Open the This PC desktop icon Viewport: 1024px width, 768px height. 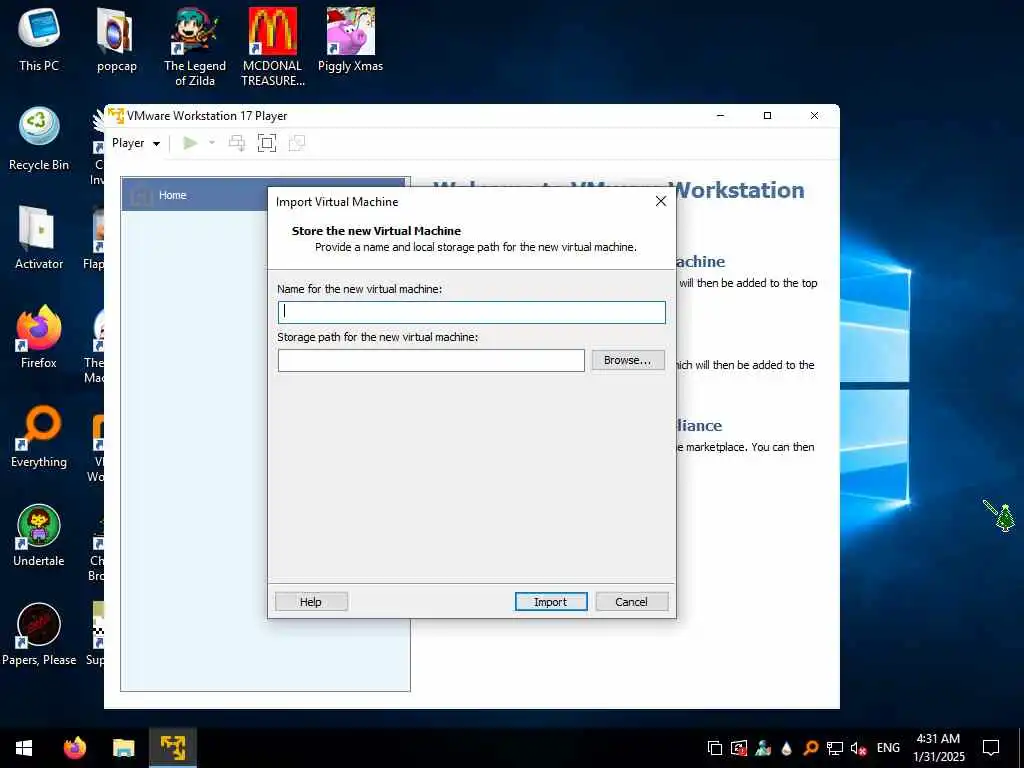click(39, 39)
